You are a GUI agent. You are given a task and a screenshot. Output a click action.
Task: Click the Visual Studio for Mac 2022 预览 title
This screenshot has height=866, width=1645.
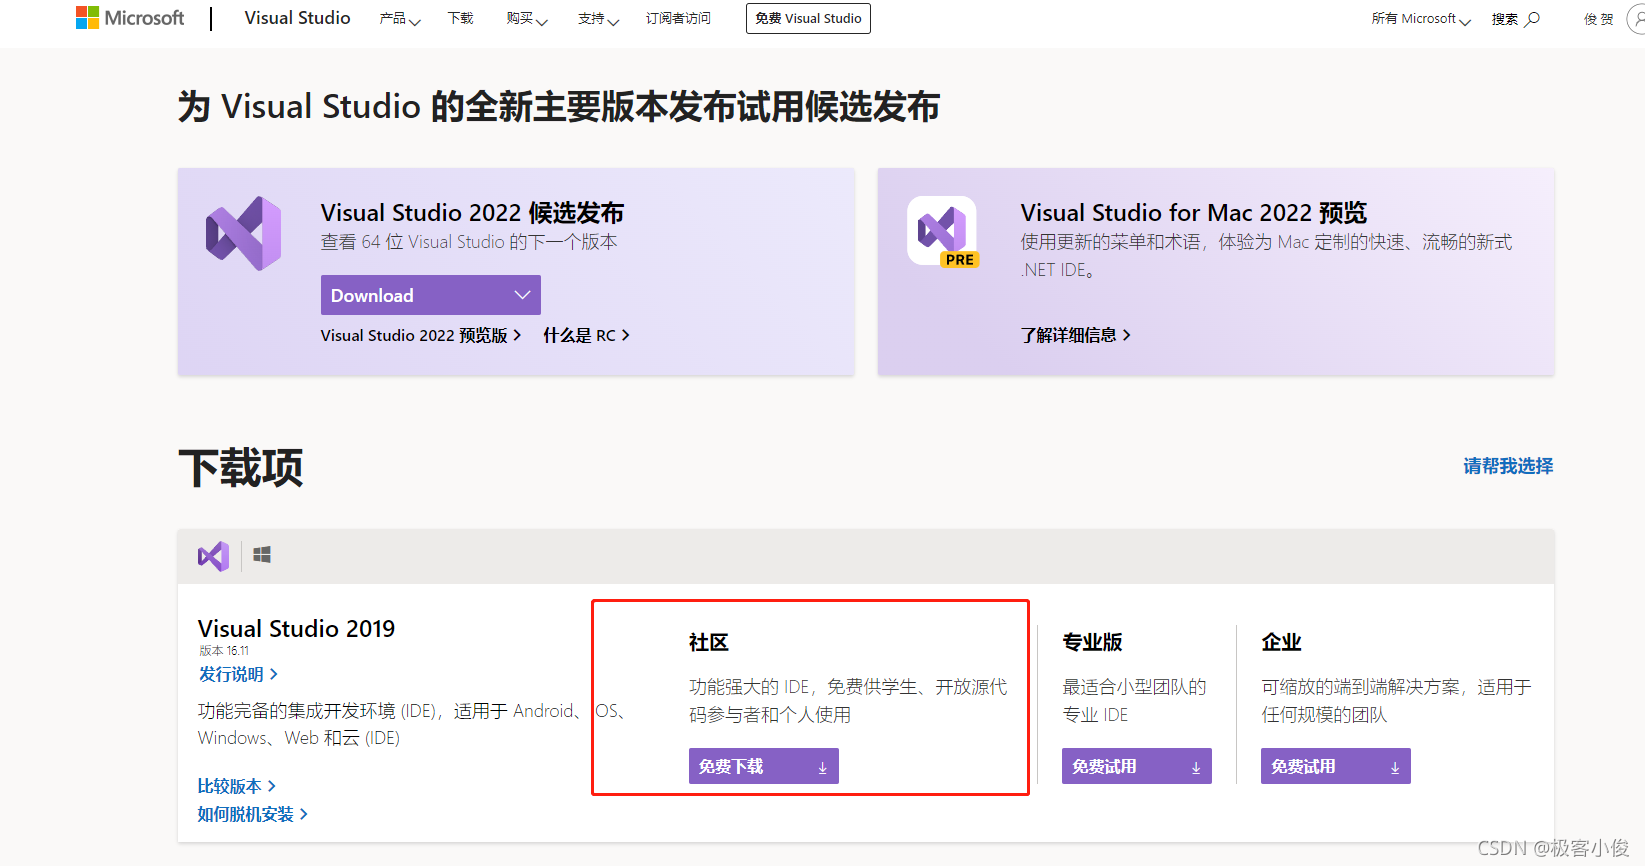[1194, 213]
